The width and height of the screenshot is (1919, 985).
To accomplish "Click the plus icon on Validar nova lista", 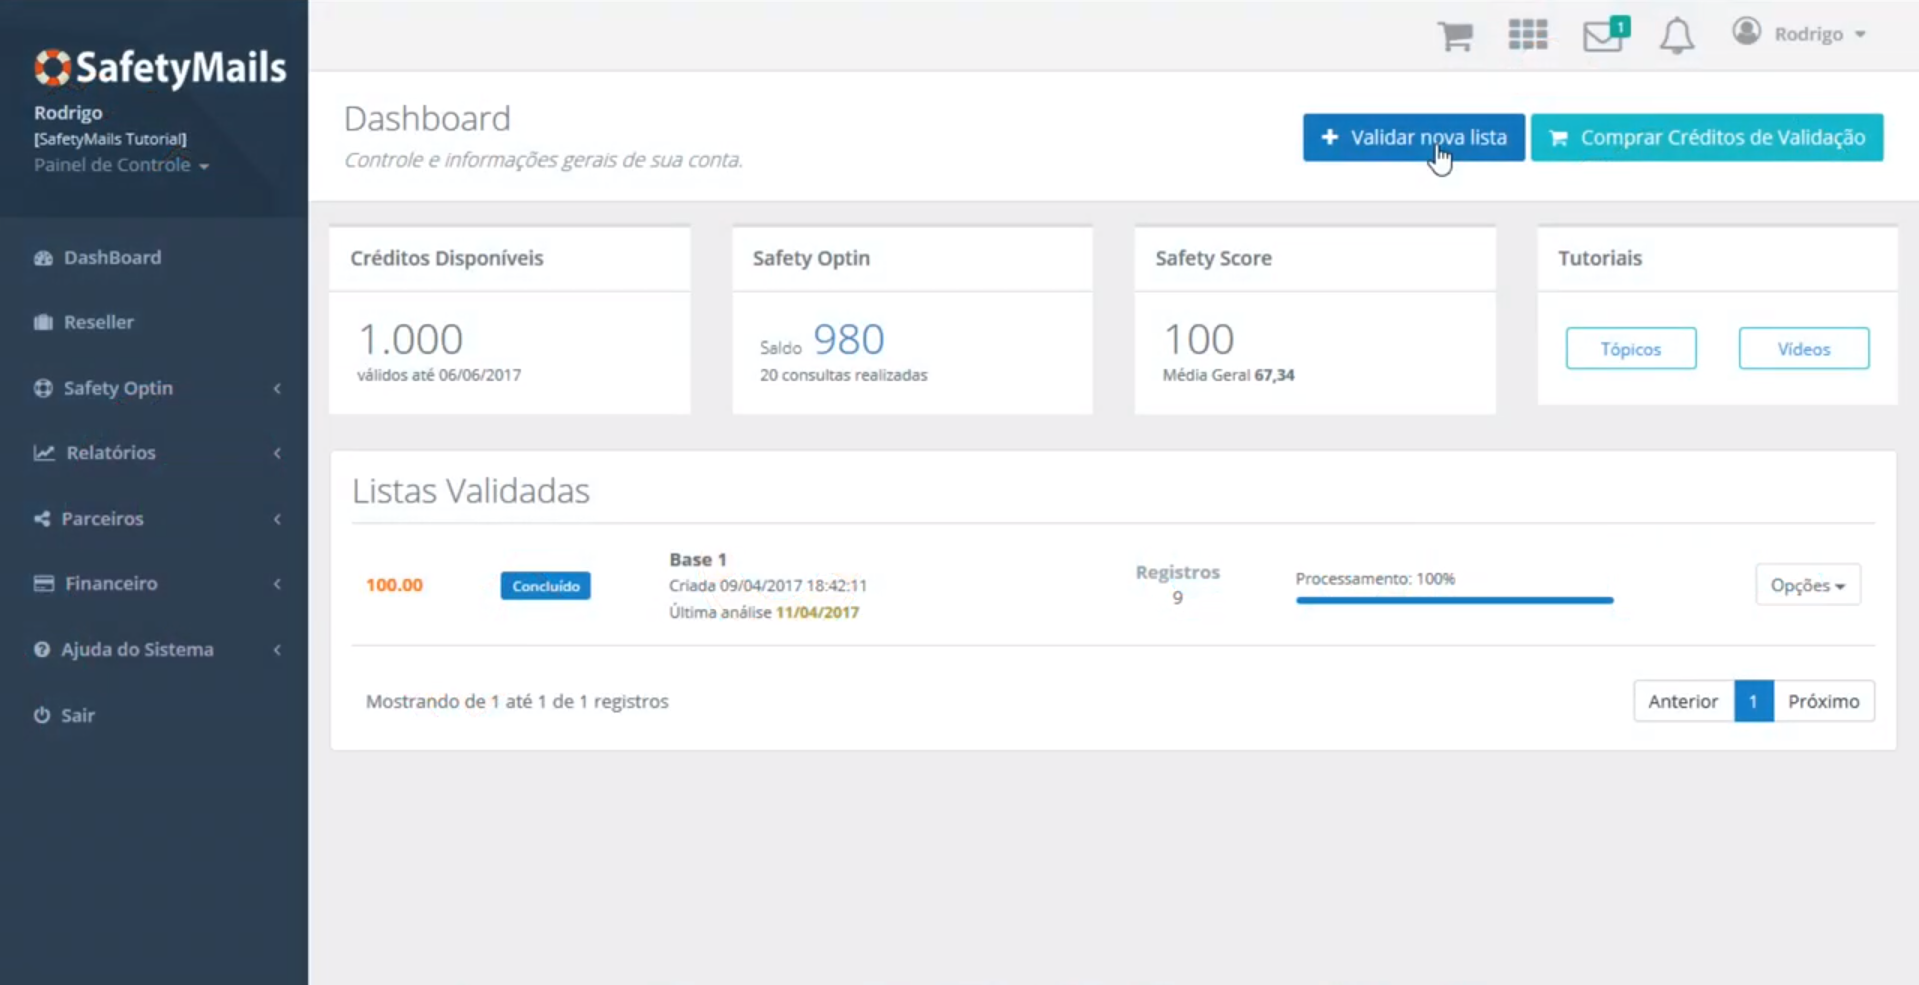I will pos(1329,137).
